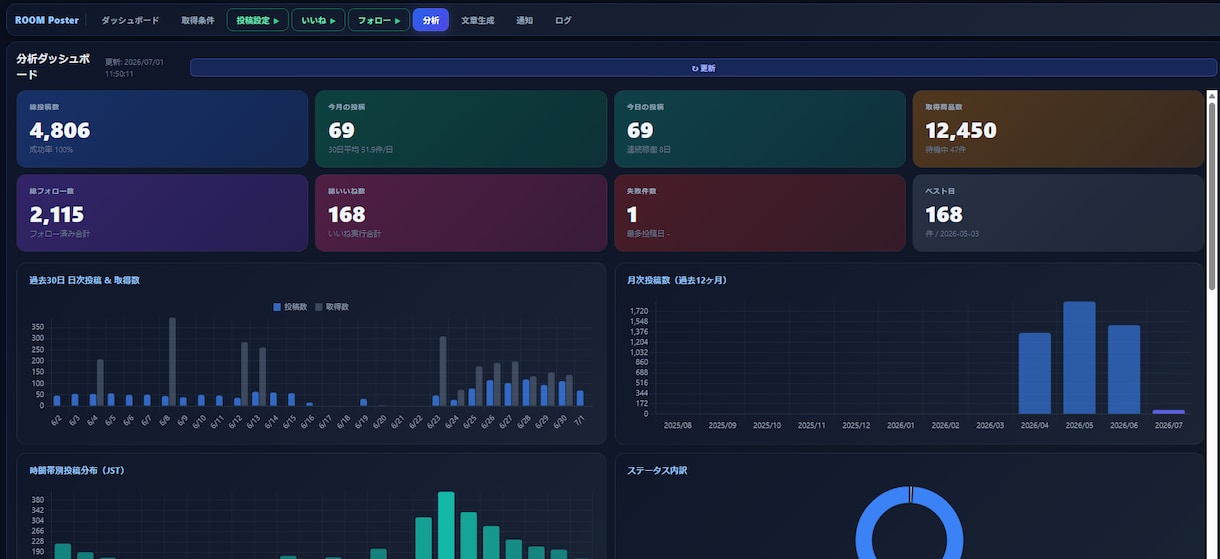
Task: Click the ↻ 更新 refresh button
Action: coord(703,68)
